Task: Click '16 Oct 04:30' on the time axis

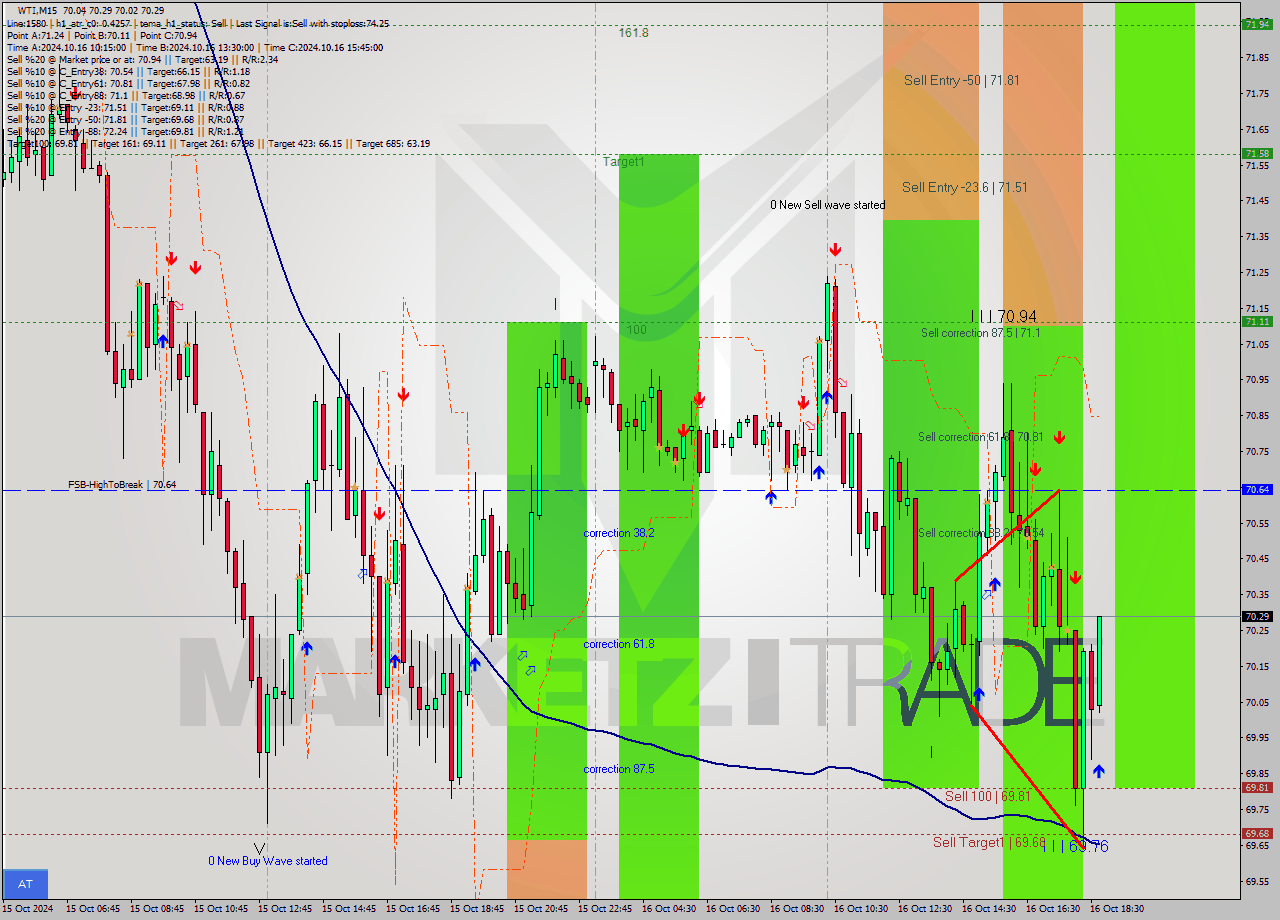Action: click(669, 909)
